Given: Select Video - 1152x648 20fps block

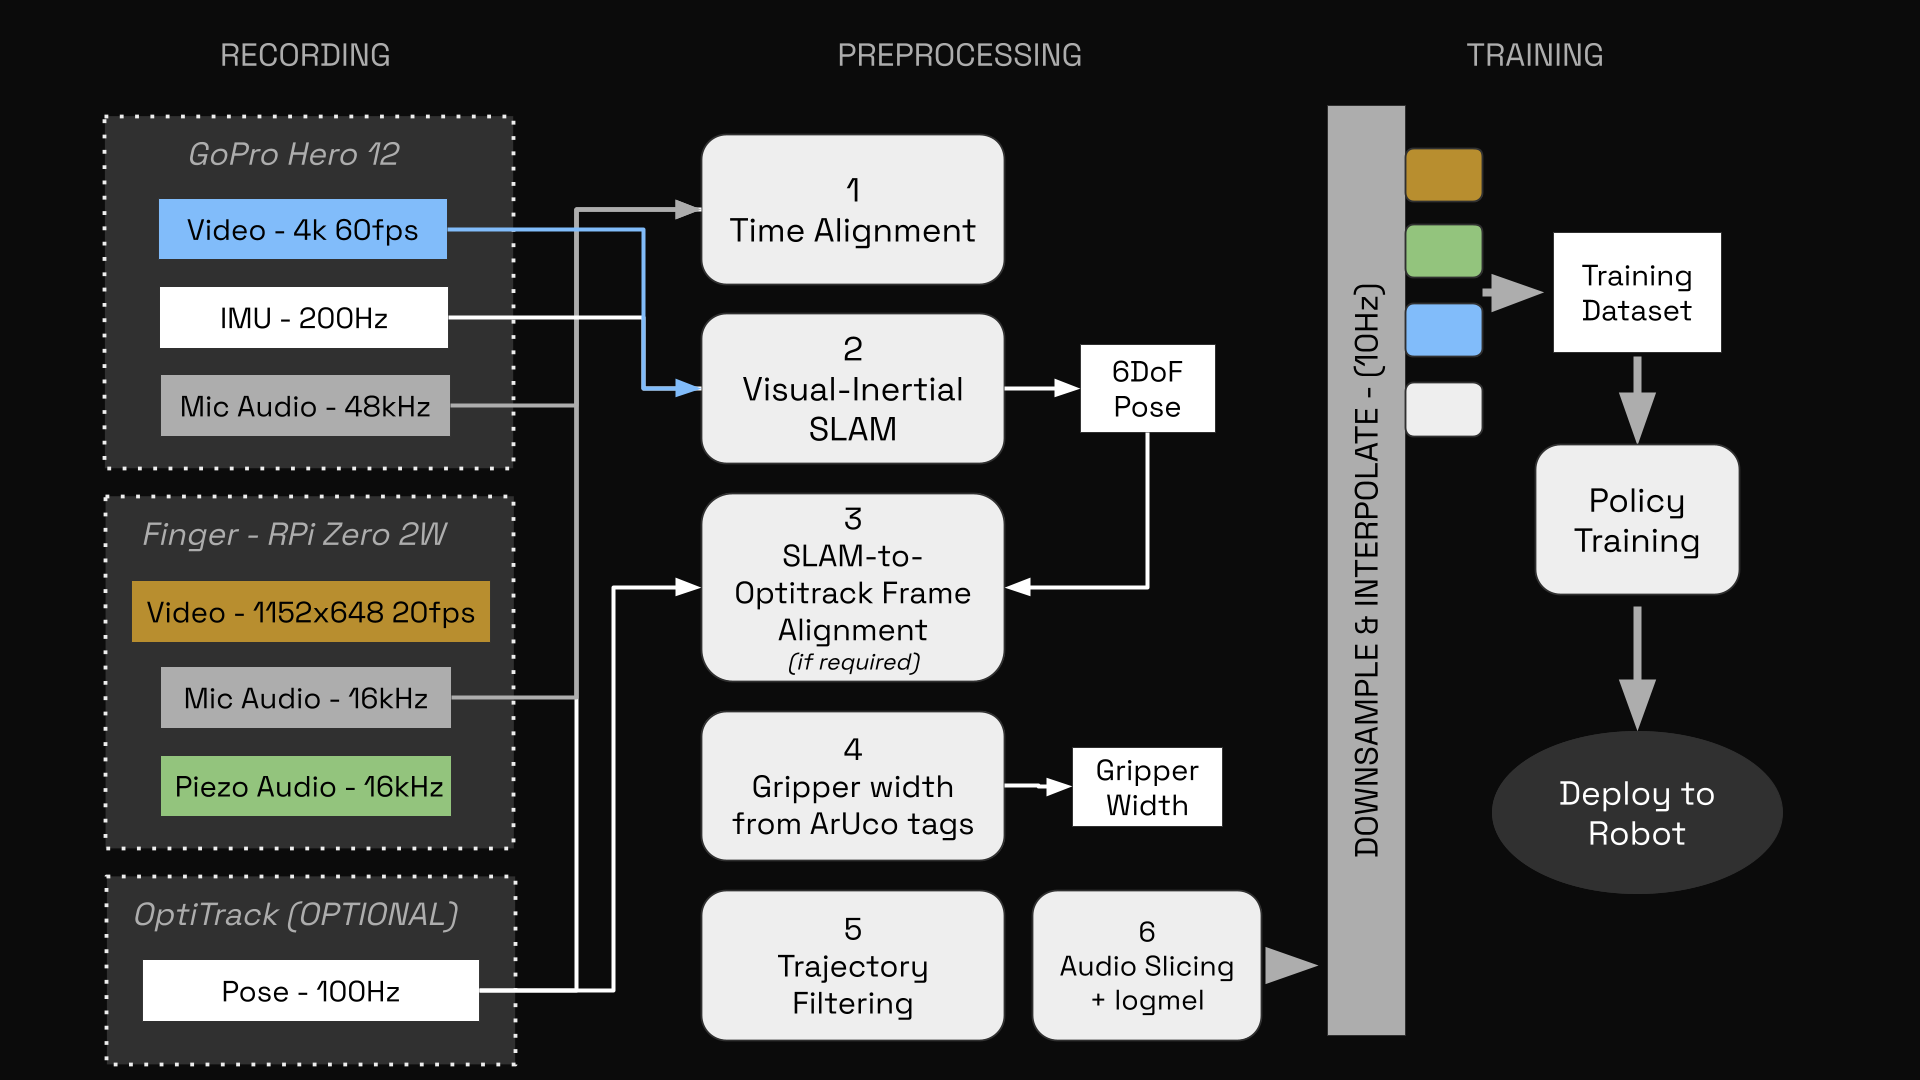Looking at the screenshot, I should click(x=311, y=611).
